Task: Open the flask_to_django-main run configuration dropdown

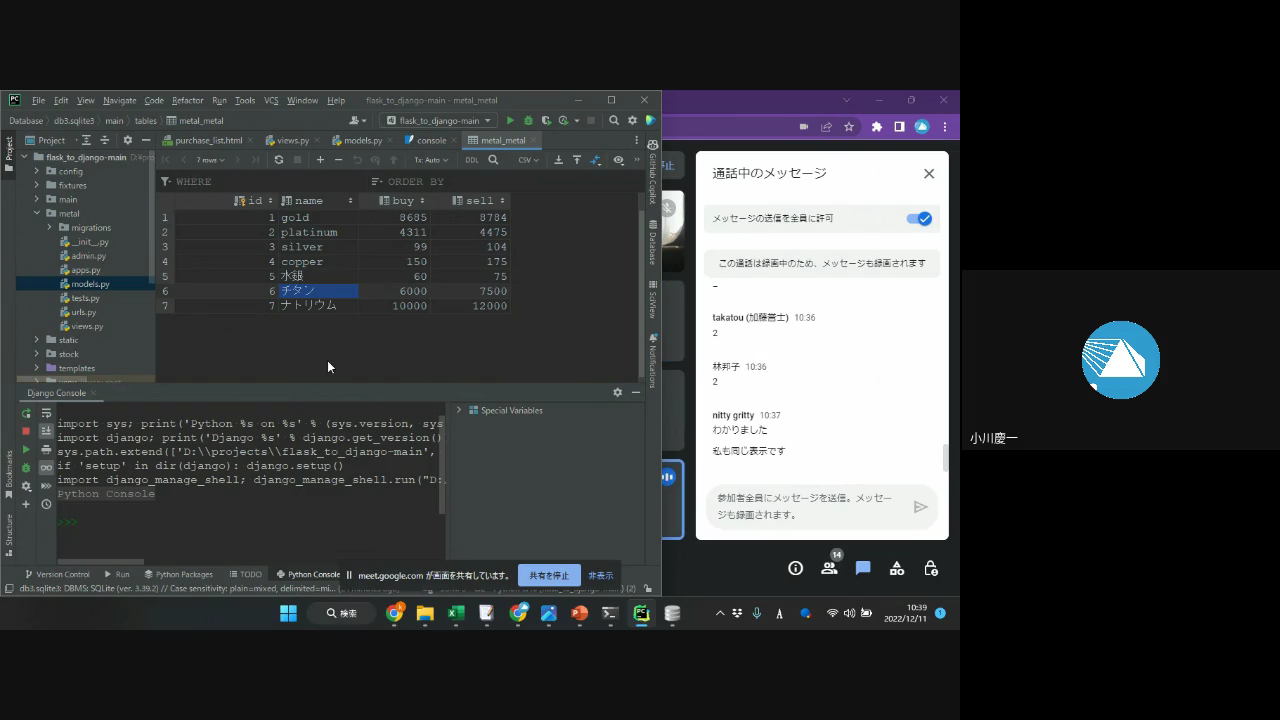Action: tap(439, 121)
